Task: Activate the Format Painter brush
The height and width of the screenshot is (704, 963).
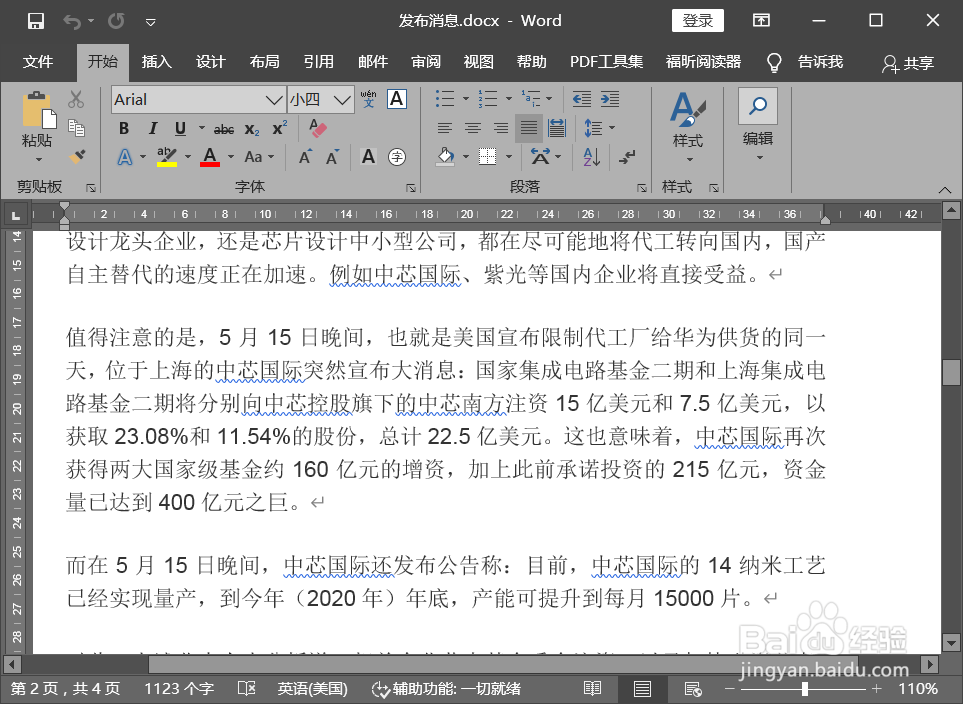Action: coord(76,157)
